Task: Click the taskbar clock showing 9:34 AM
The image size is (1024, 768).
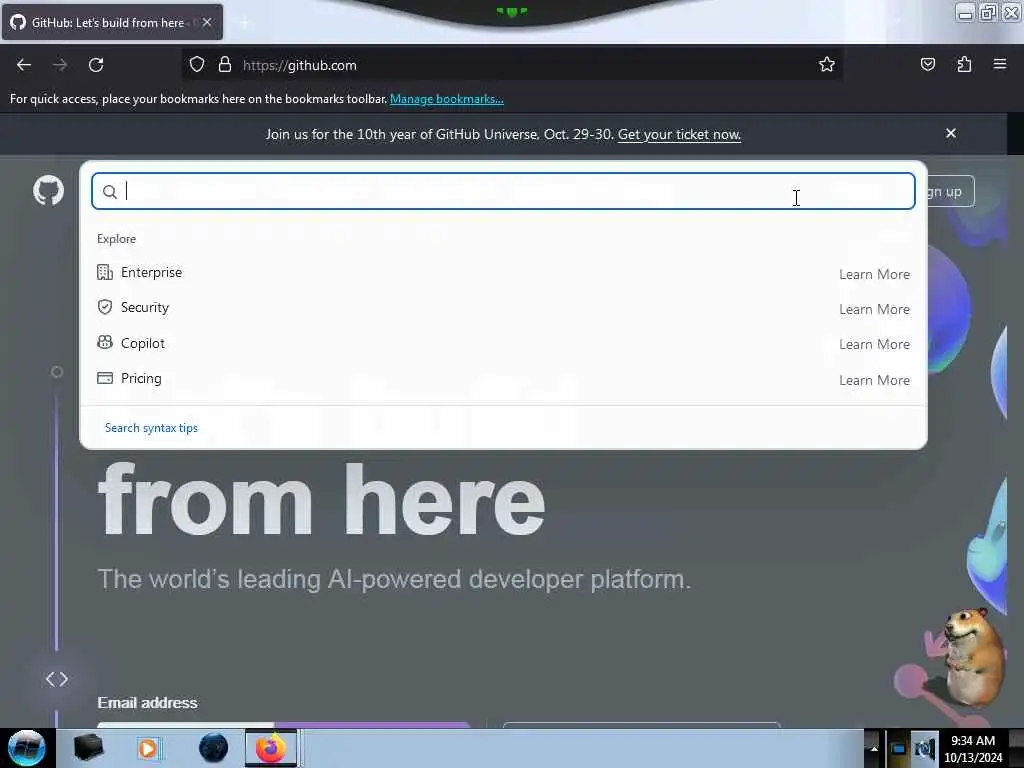Action: [x=973, y=749]
